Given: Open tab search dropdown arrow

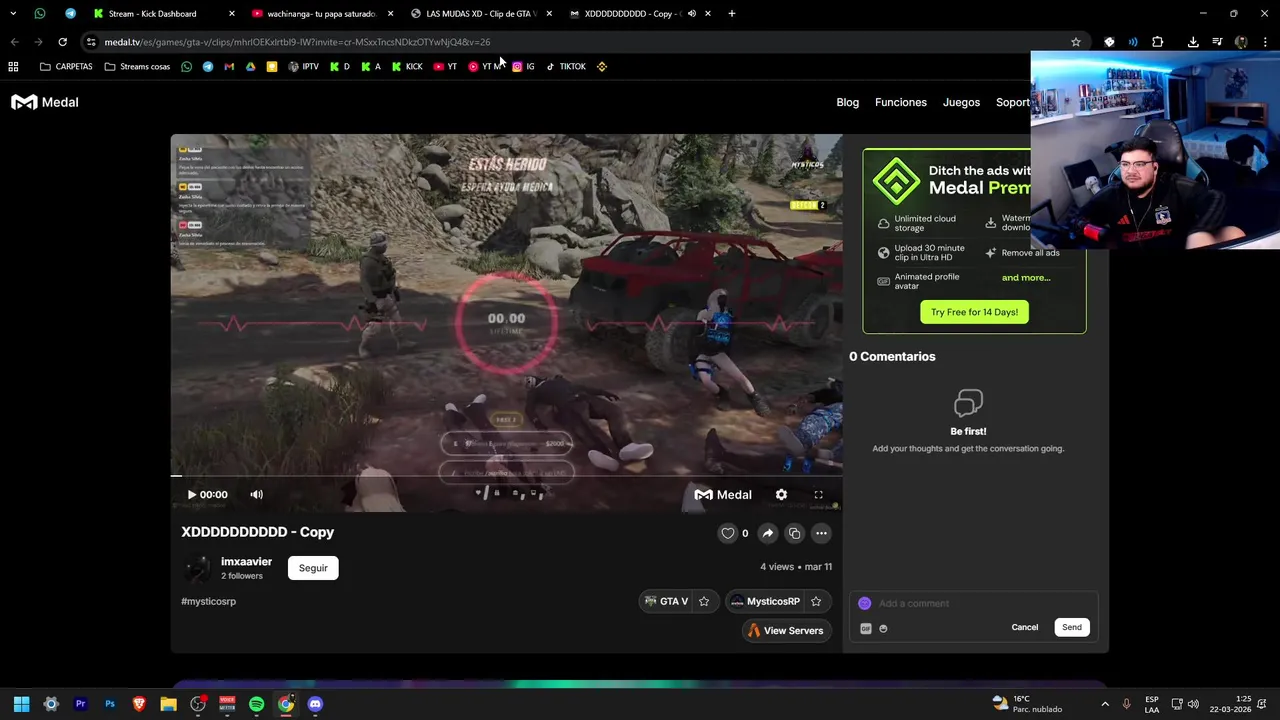Looking at the screenshot, I should coord(13,14).
